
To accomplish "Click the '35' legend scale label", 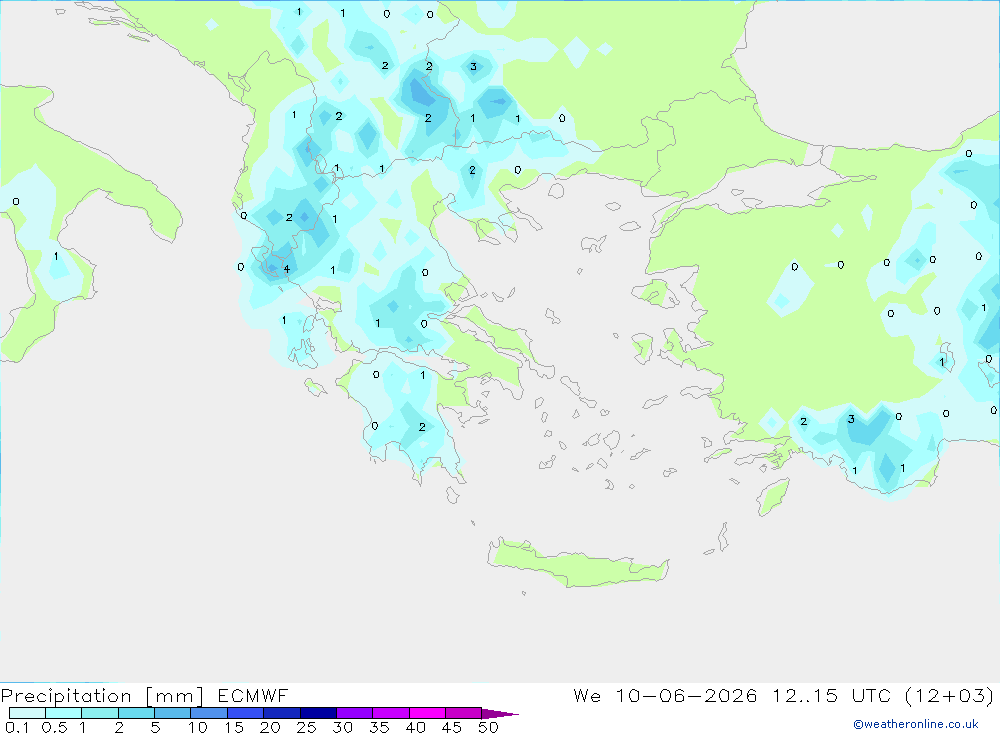I will coord(379,727).
